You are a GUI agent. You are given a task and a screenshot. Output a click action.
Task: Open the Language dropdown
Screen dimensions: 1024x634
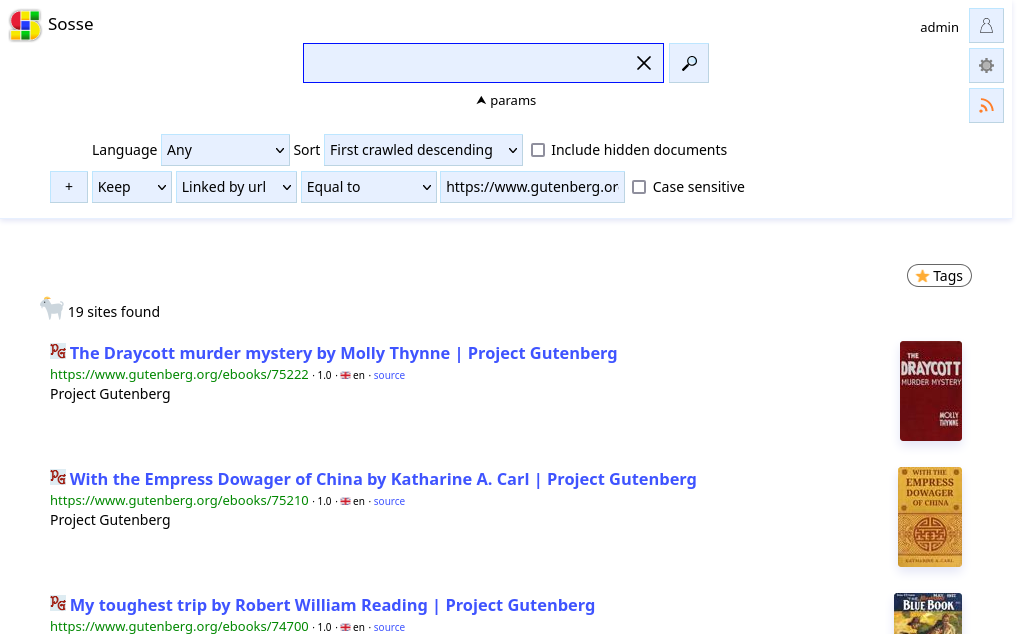point(225,150)
